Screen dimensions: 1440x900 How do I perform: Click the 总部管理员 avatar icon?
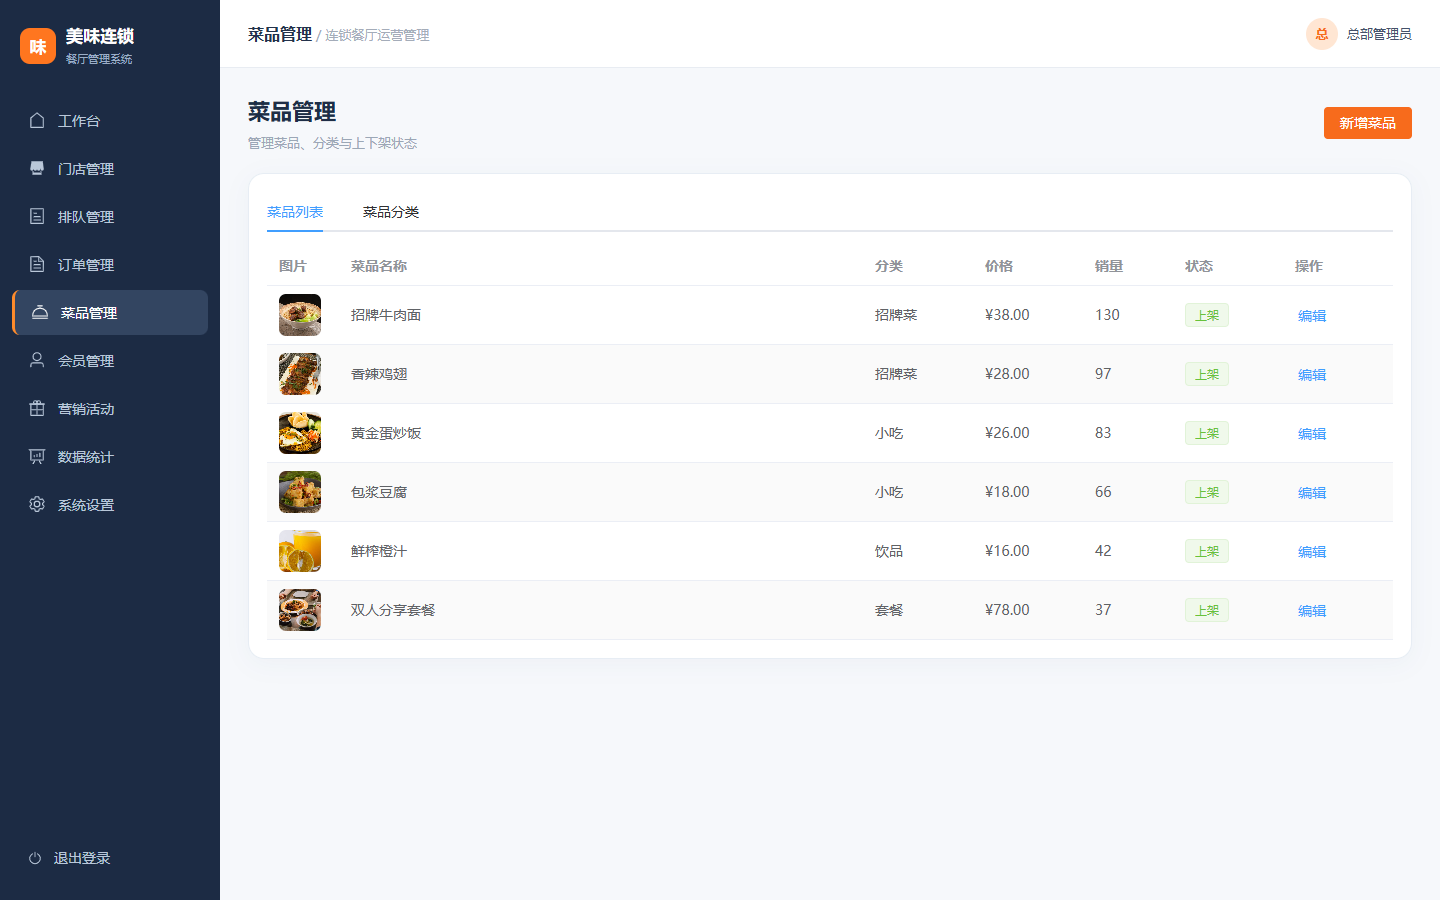(x=1322, y=34)
